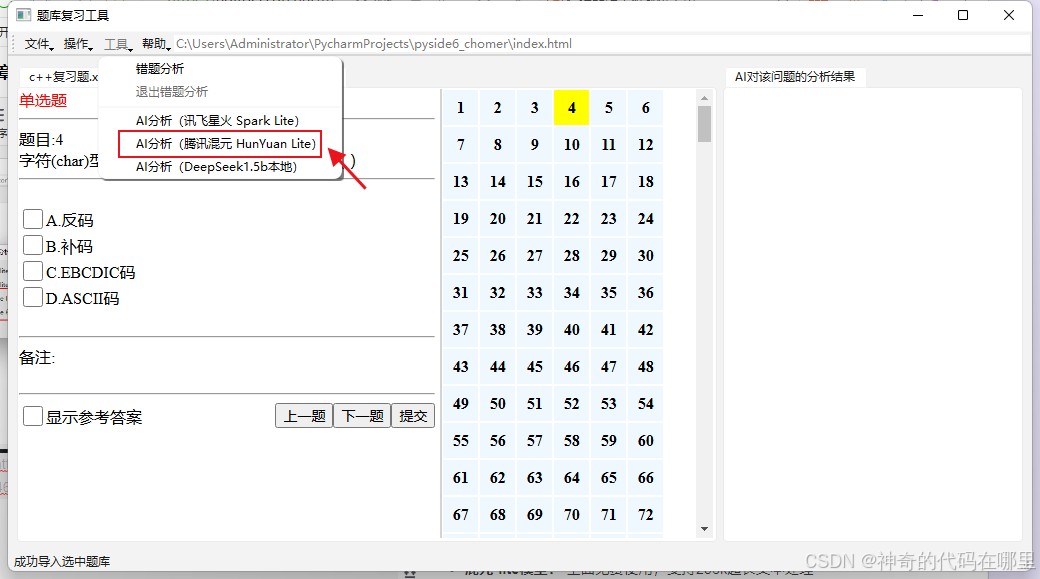Click the 题库复习工具 window icon
1040x579 pixels.
pos(24,15)
